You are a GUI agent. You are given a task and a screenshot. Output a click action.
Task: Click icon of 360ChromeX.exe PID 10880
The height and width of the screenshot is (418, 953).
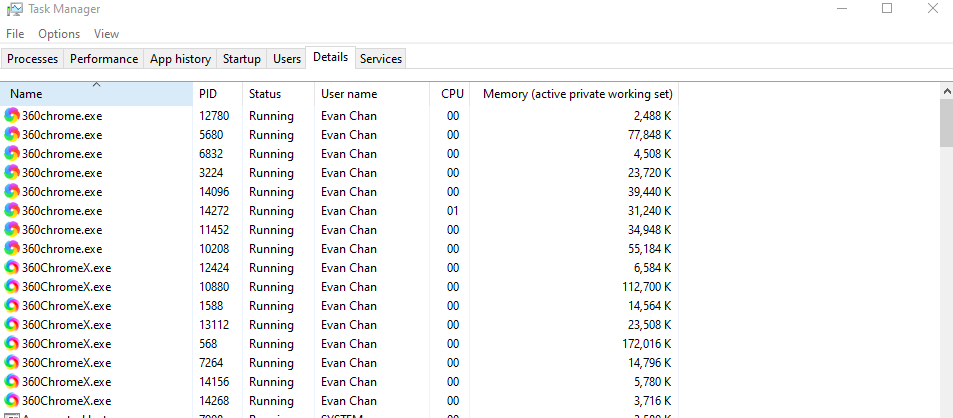coord(12,287)
